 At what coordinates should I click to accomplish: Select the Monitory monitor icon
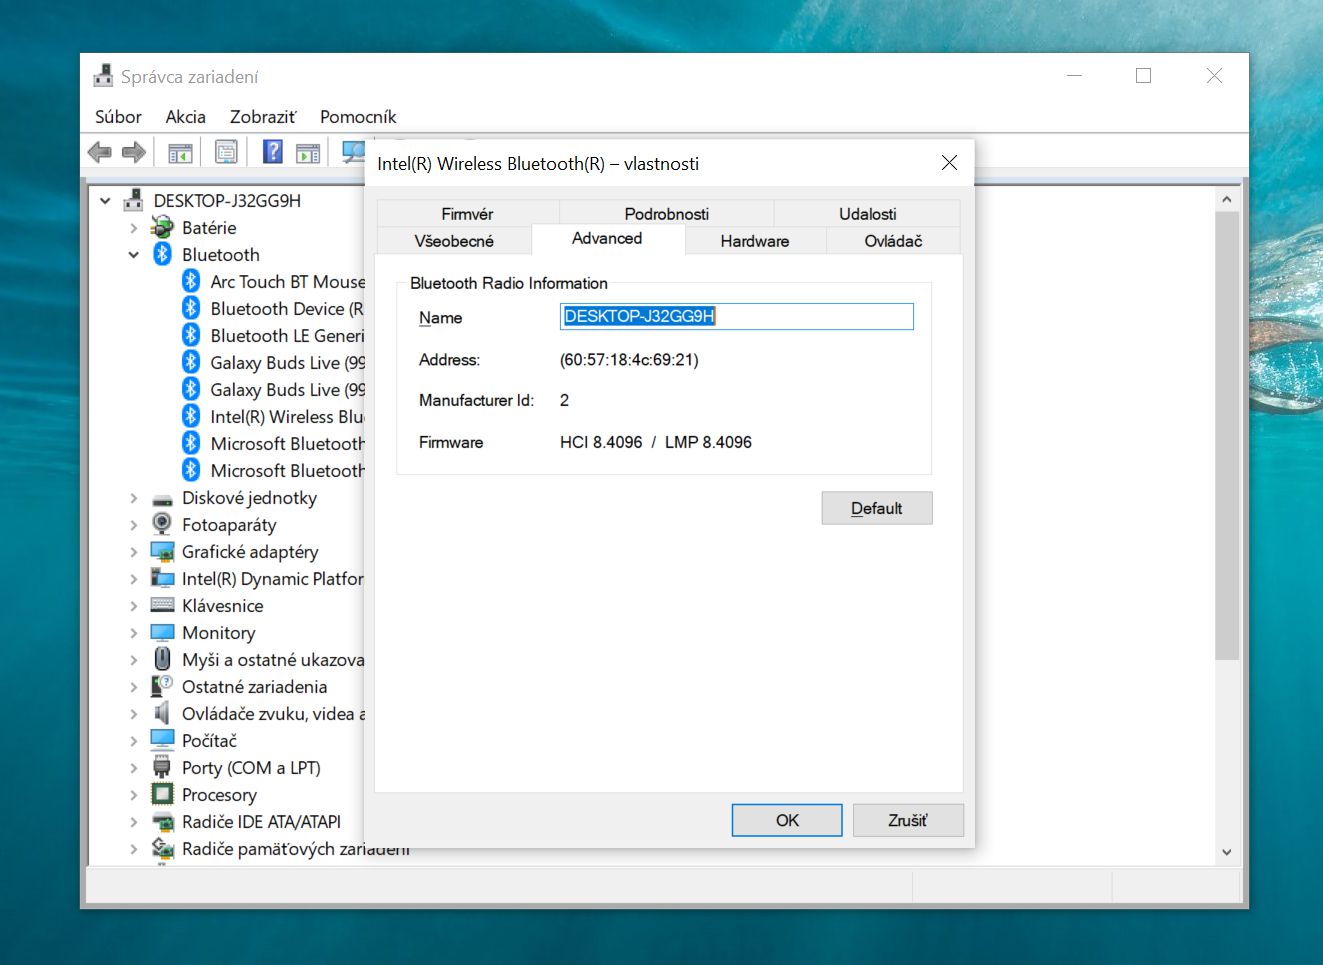(162, 632)
